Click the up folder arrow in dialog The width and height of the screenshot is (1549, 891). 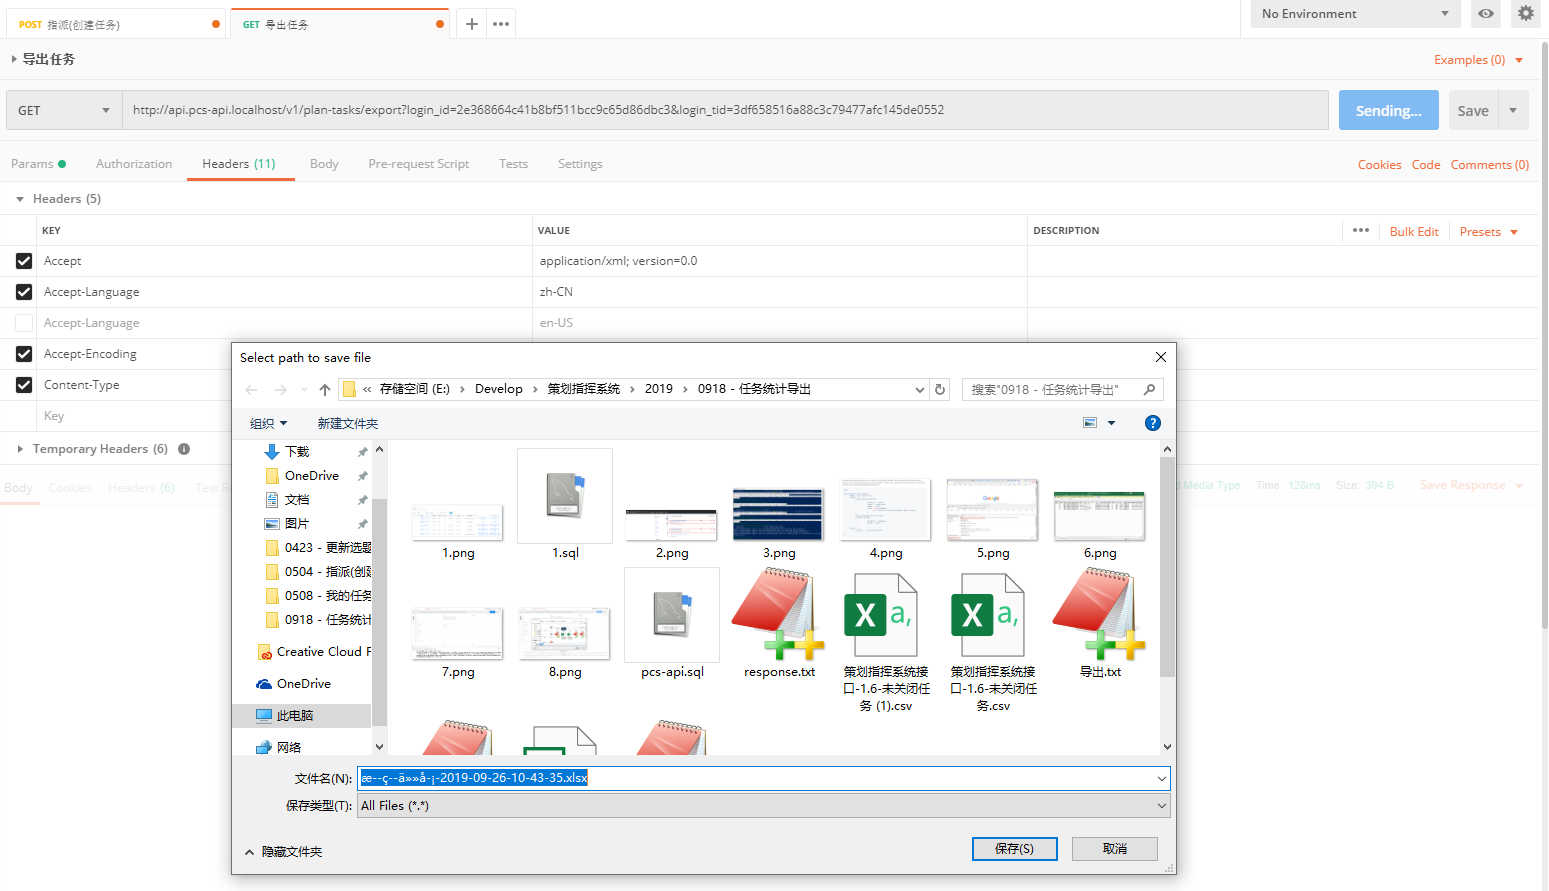click(325, 390)
